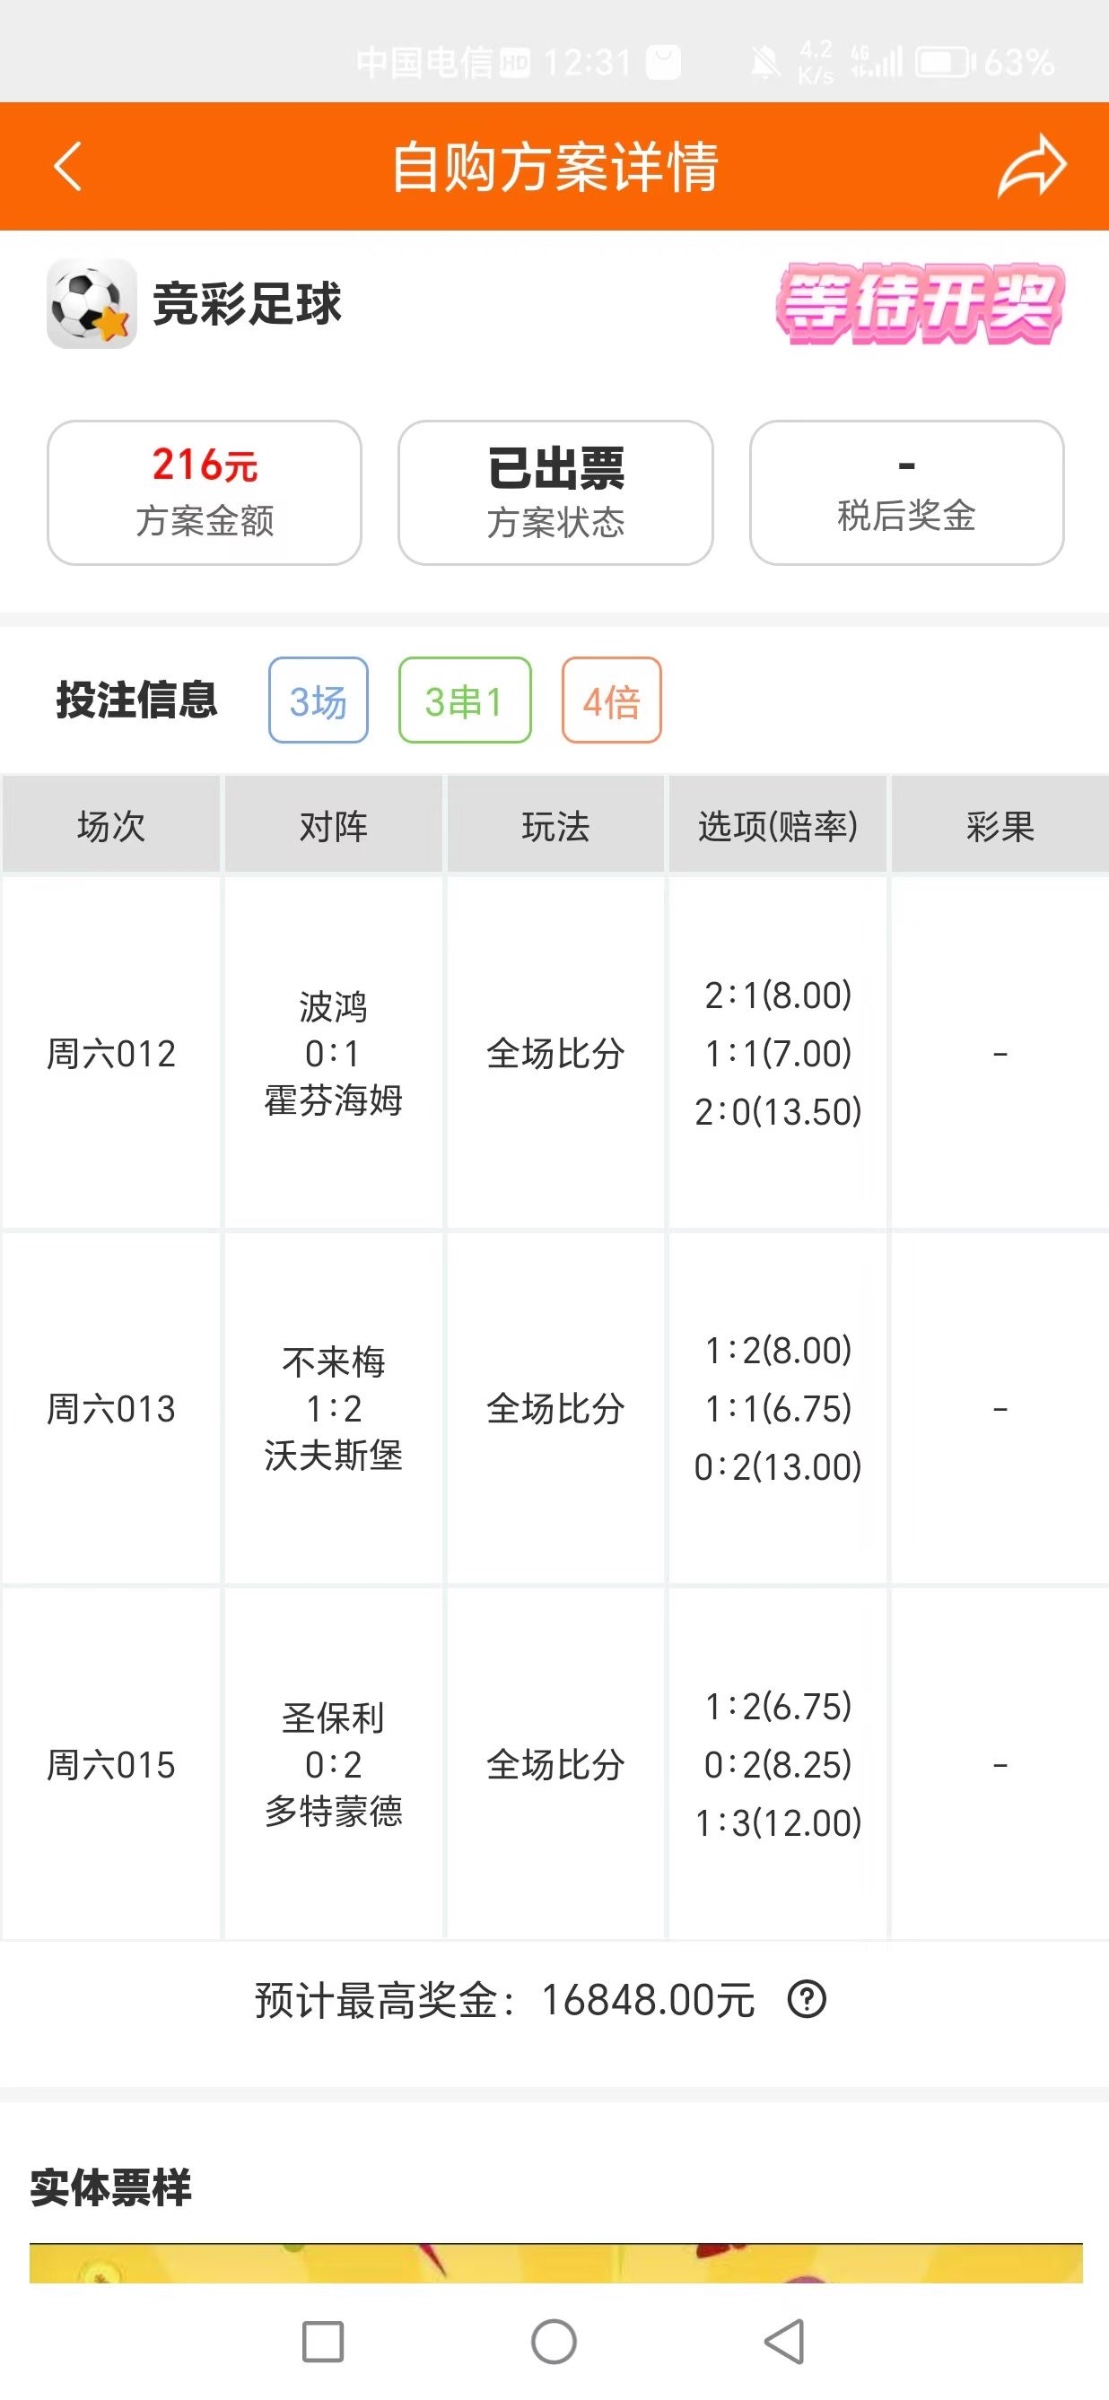
Task: Tap the 竞彩足球 soccer ball icon
Action: 92,304
